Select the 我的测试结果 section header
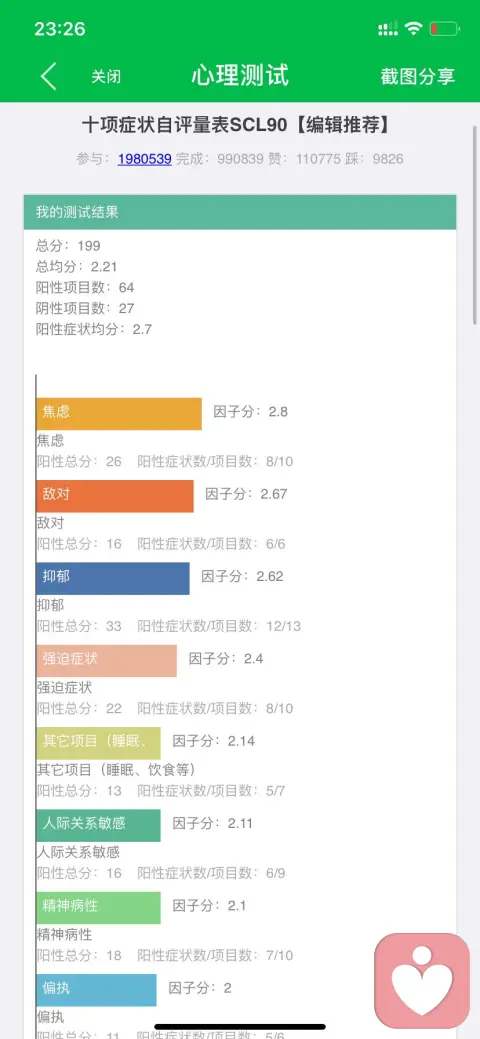Screen dimensions: 480x1039 [240, 212]
